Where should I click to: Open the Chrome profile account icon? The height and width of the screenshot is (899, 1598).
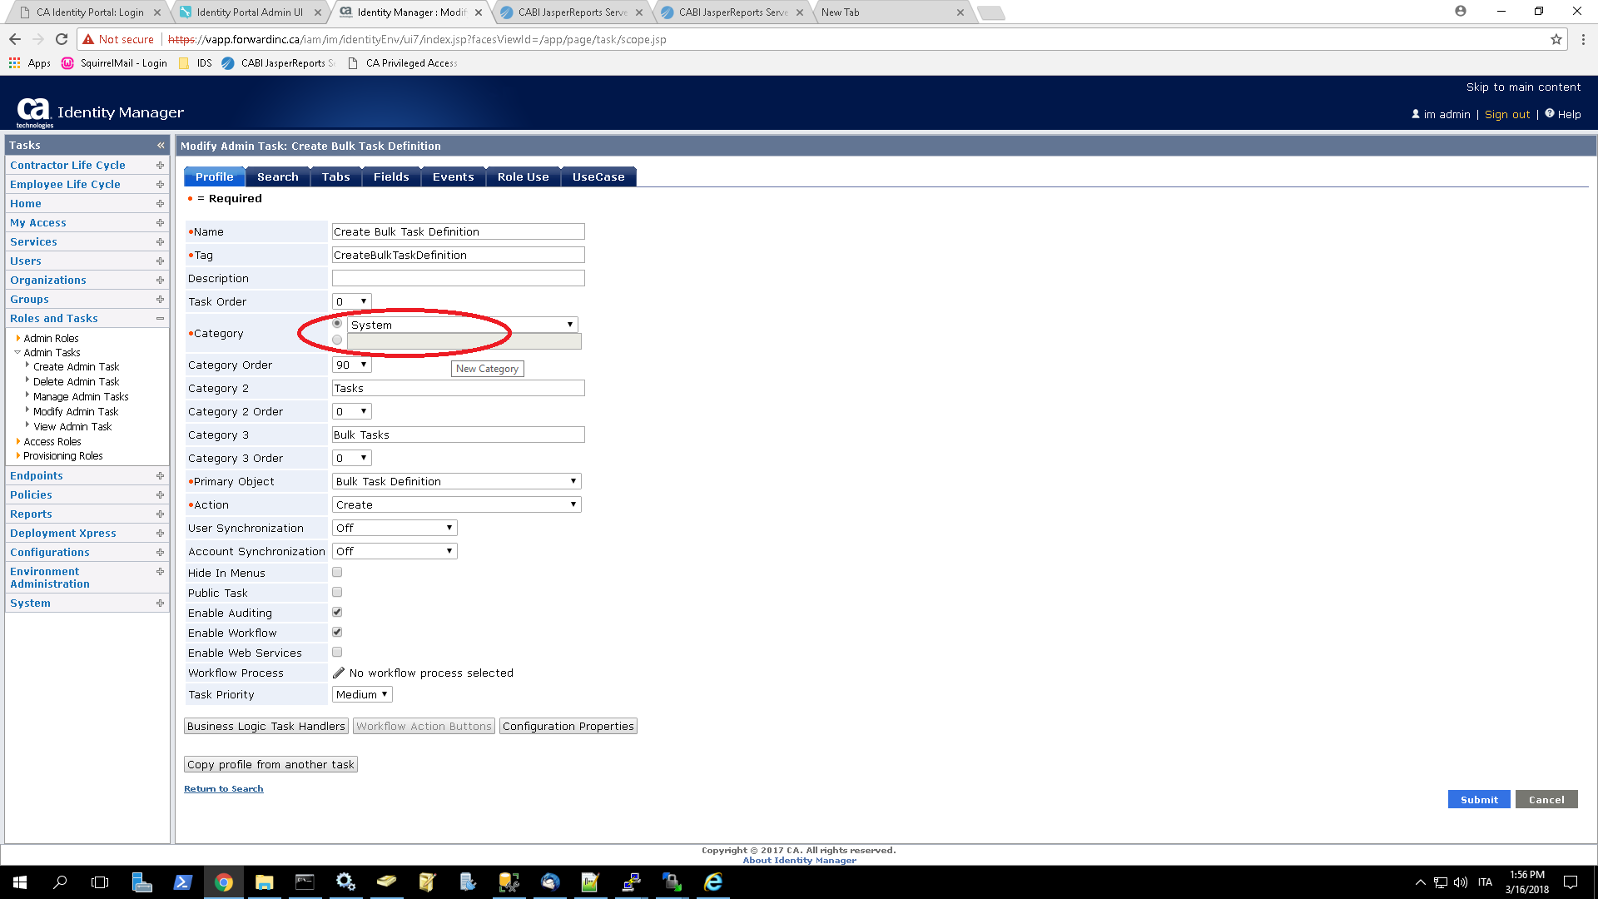(x=1461, y=11)
